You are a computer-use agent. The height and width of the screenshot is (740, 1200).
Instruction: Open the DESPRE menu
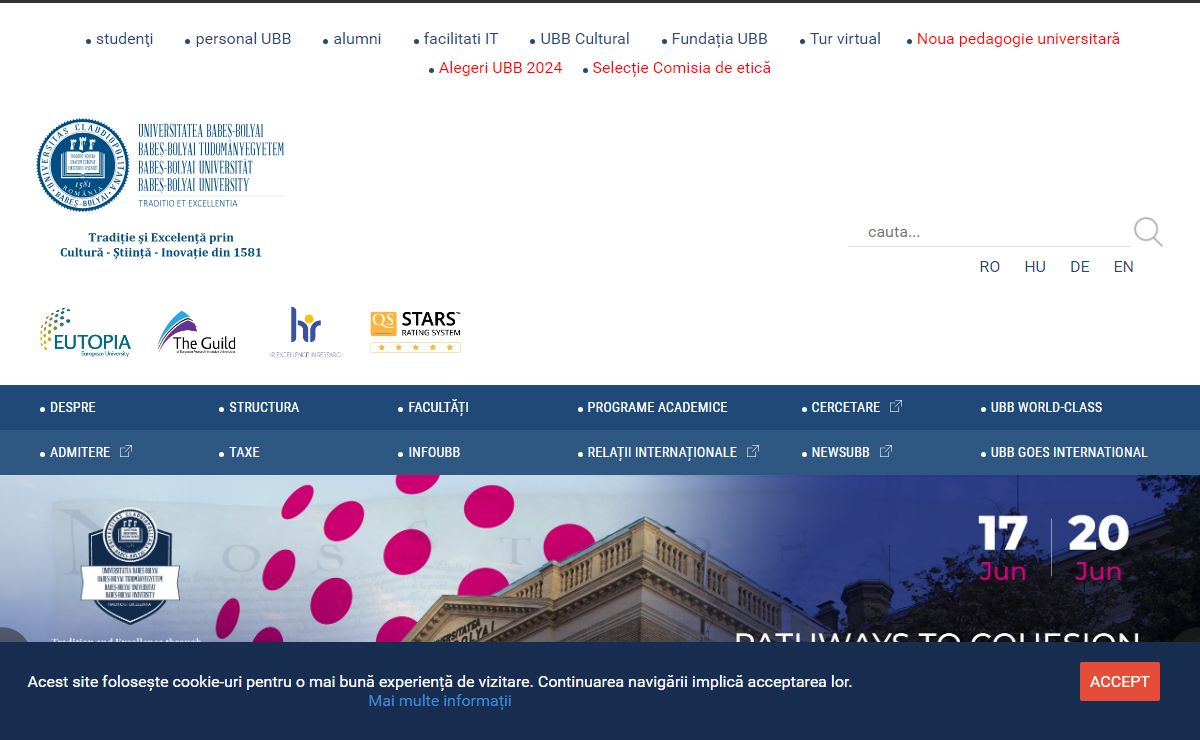coord(73,408)
